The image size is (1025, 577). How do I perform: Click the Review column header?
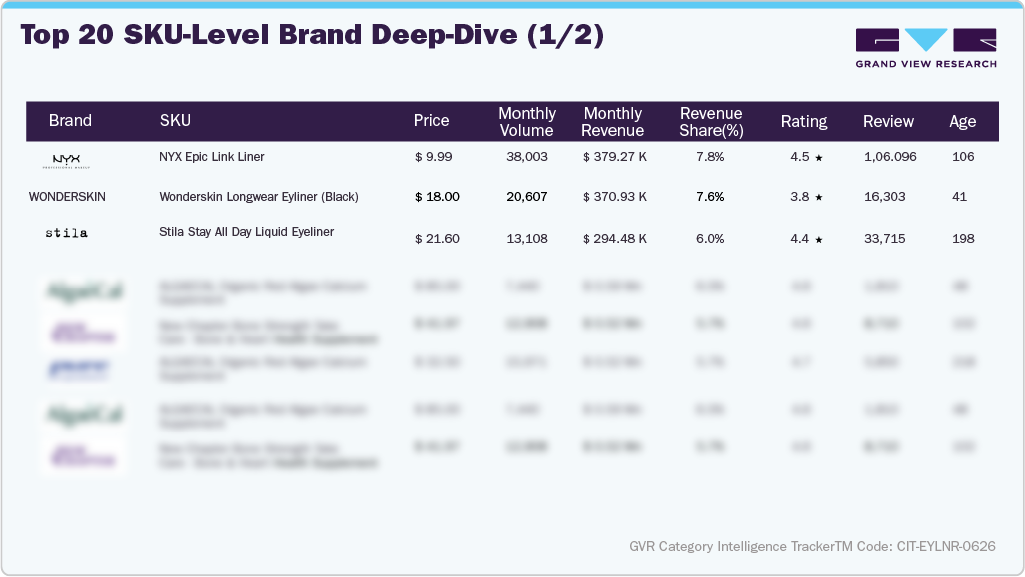(x=888, y=121)
